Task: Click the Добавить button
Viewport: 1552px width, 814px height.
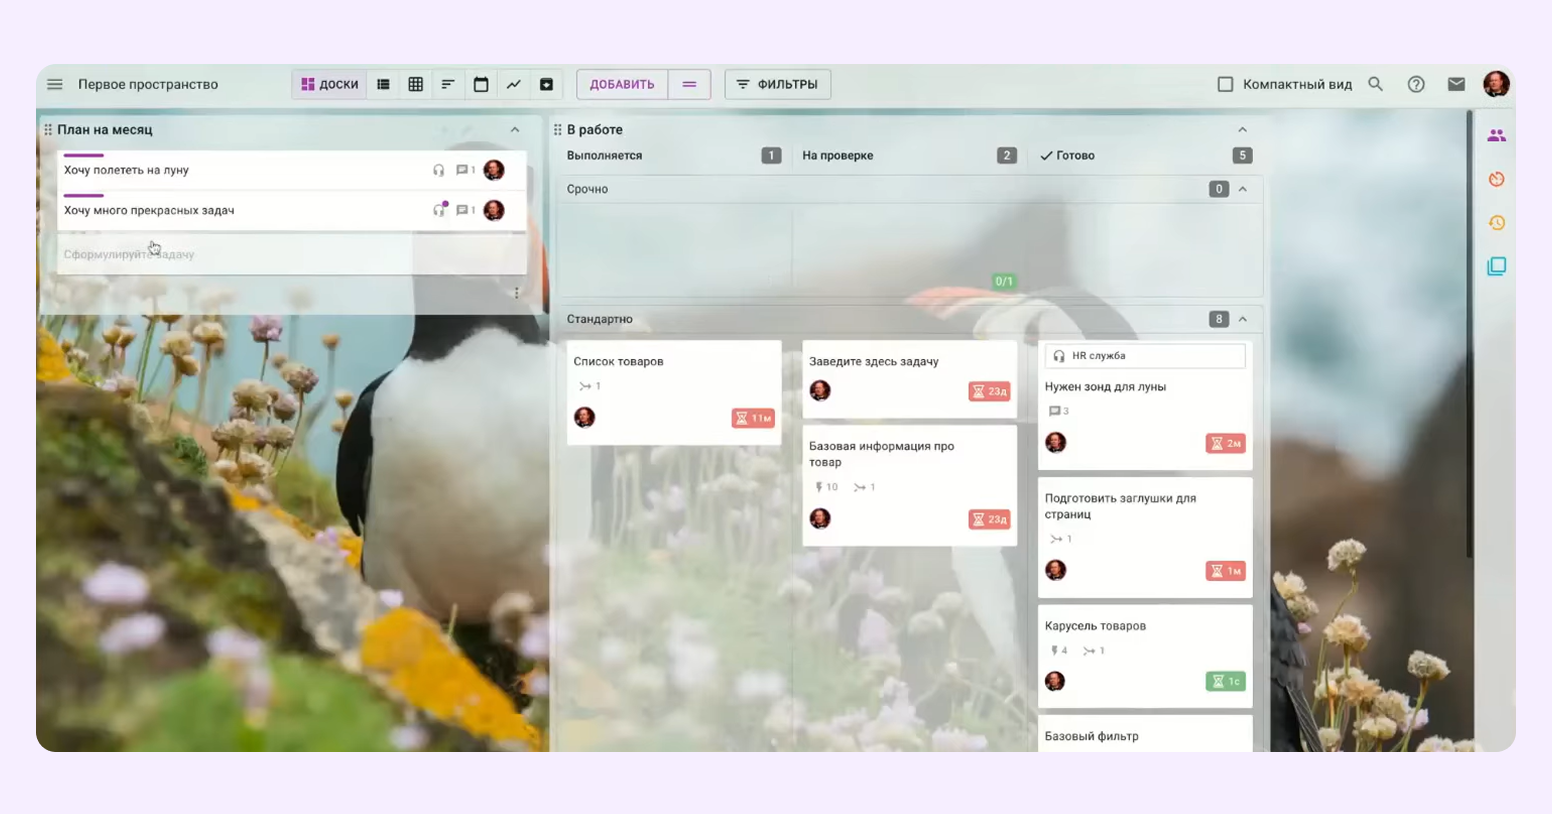Action: coord(622,84)
